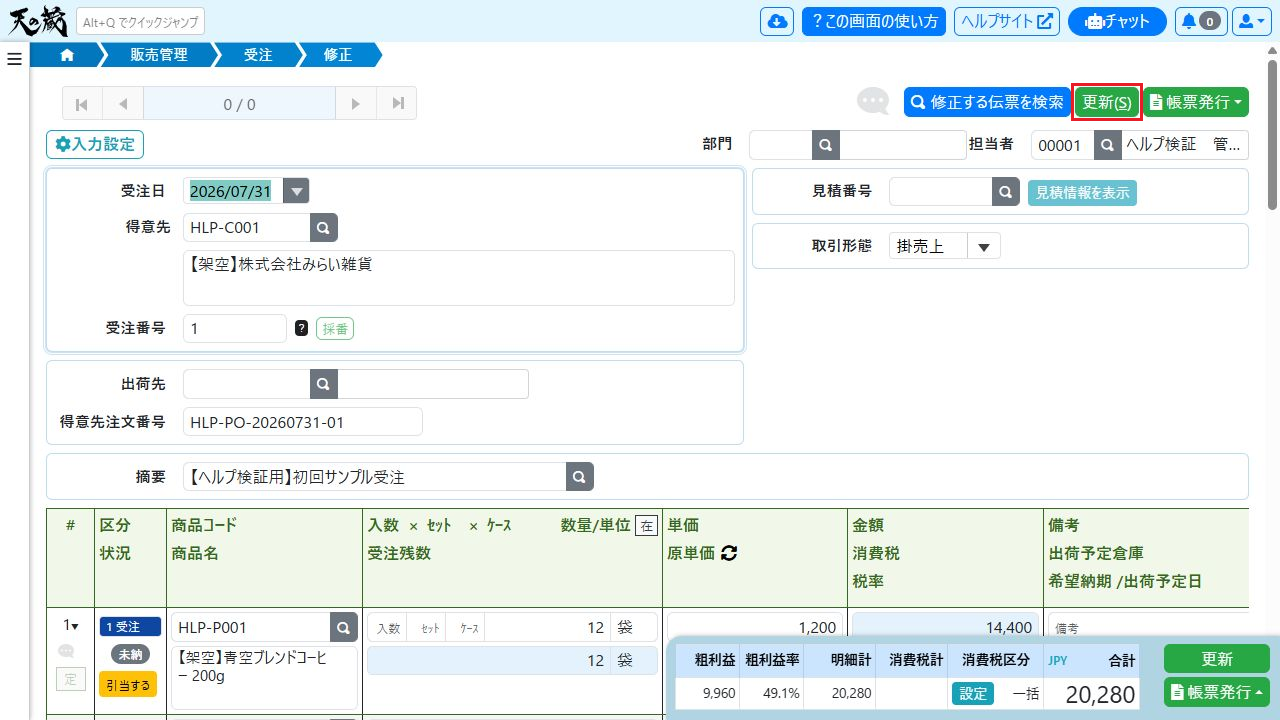The image size is (1280, 720).
Task: Refresh the 原単価 cost price
Action: pyautogui.click(x=729, y=553)
